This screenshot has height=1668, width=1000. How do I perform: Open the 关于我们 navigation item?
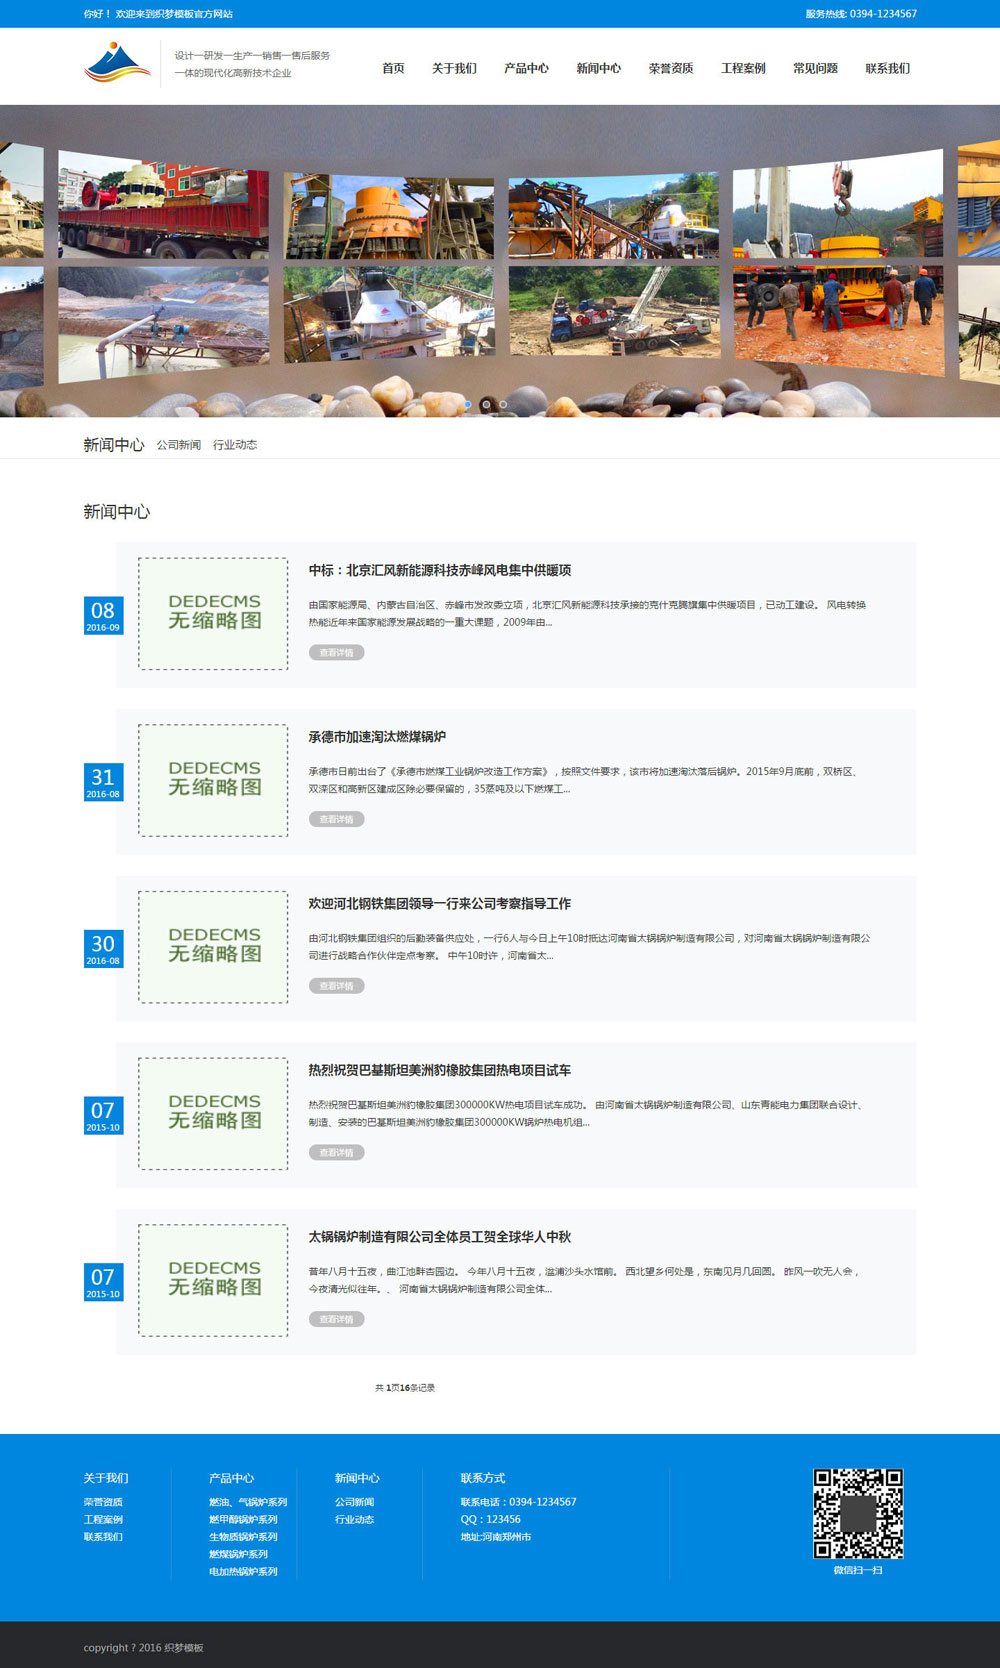tap(454, 68)
